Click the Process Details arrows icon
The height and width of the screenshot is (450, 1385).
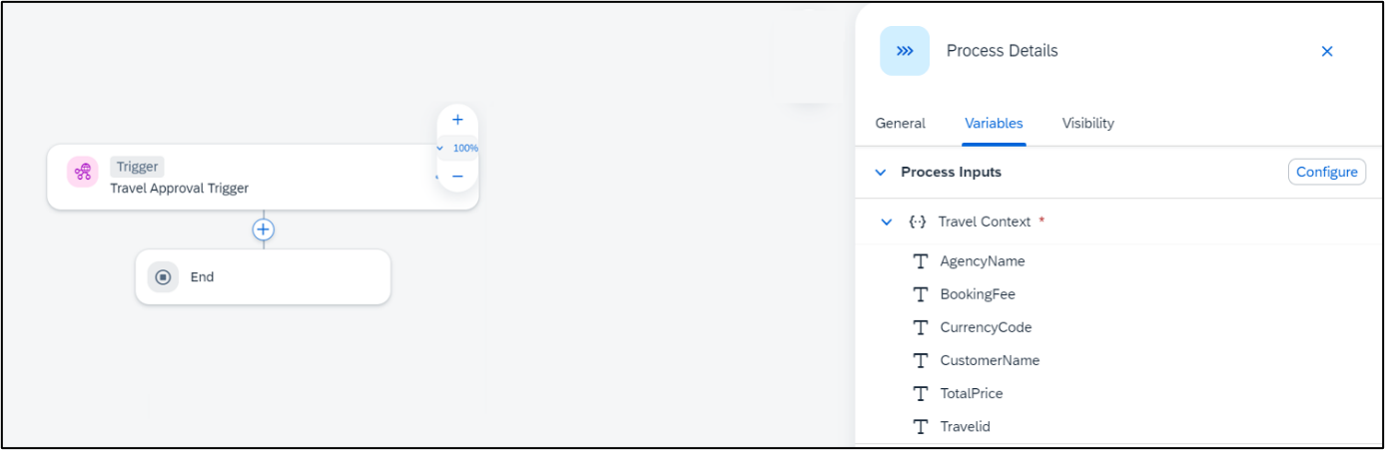[904, 51]
